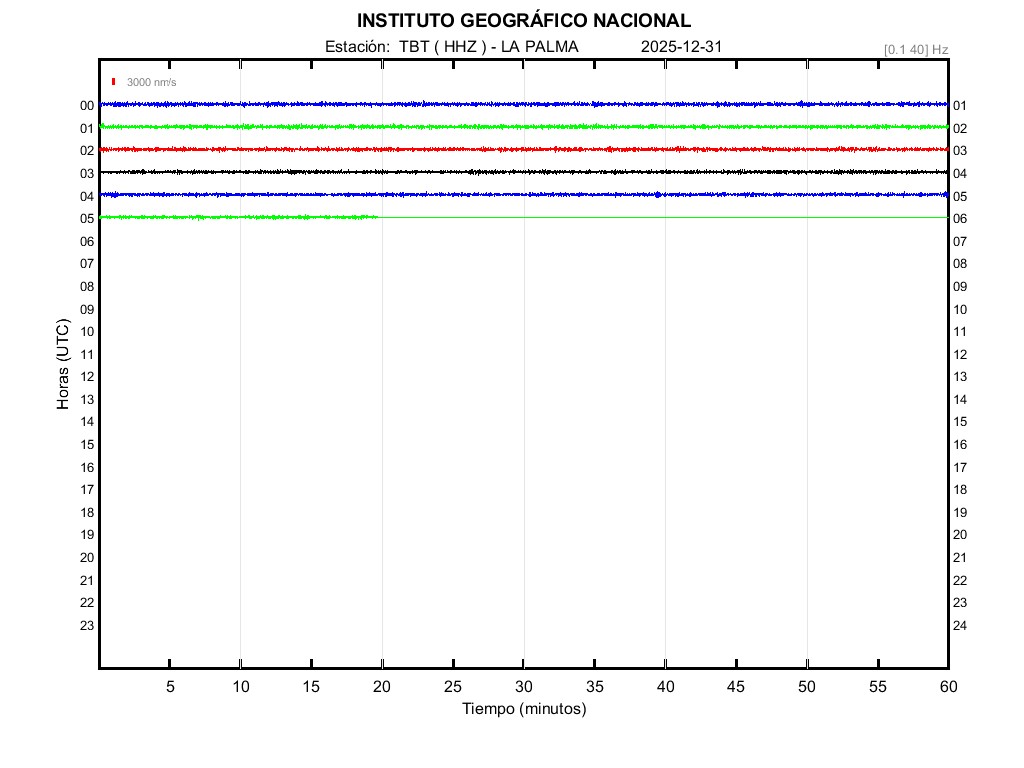Click the 23 hour label on left axis
The height and width of the screenshot is (768, 1024).
click(87, 626)
